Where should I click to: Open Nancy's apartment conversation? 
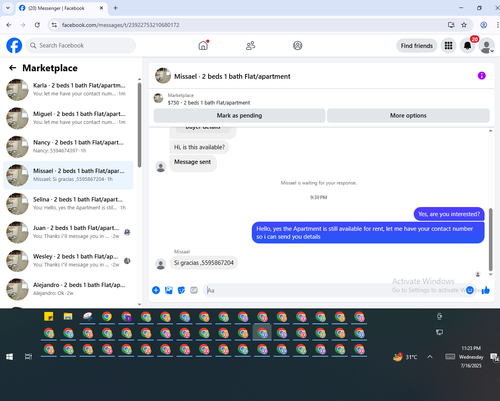click(x=68, y=146)
